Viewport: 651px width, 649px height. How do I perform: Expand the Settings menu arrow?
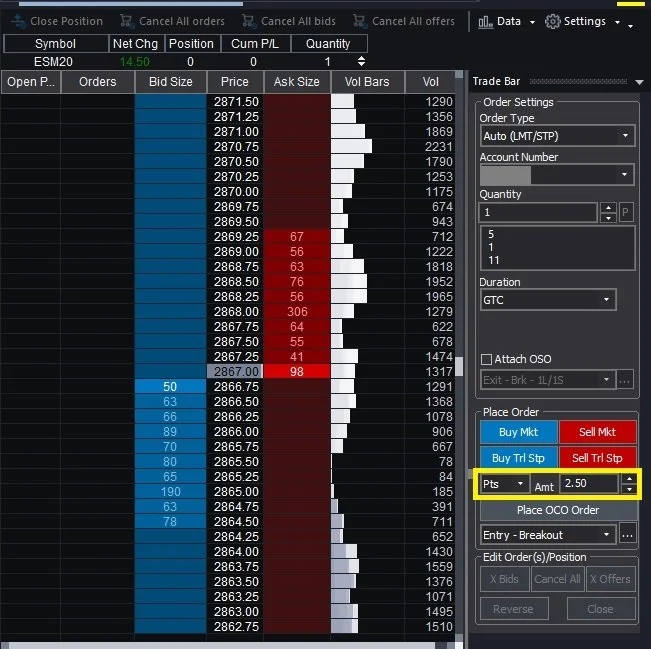(x=617, y=22)
